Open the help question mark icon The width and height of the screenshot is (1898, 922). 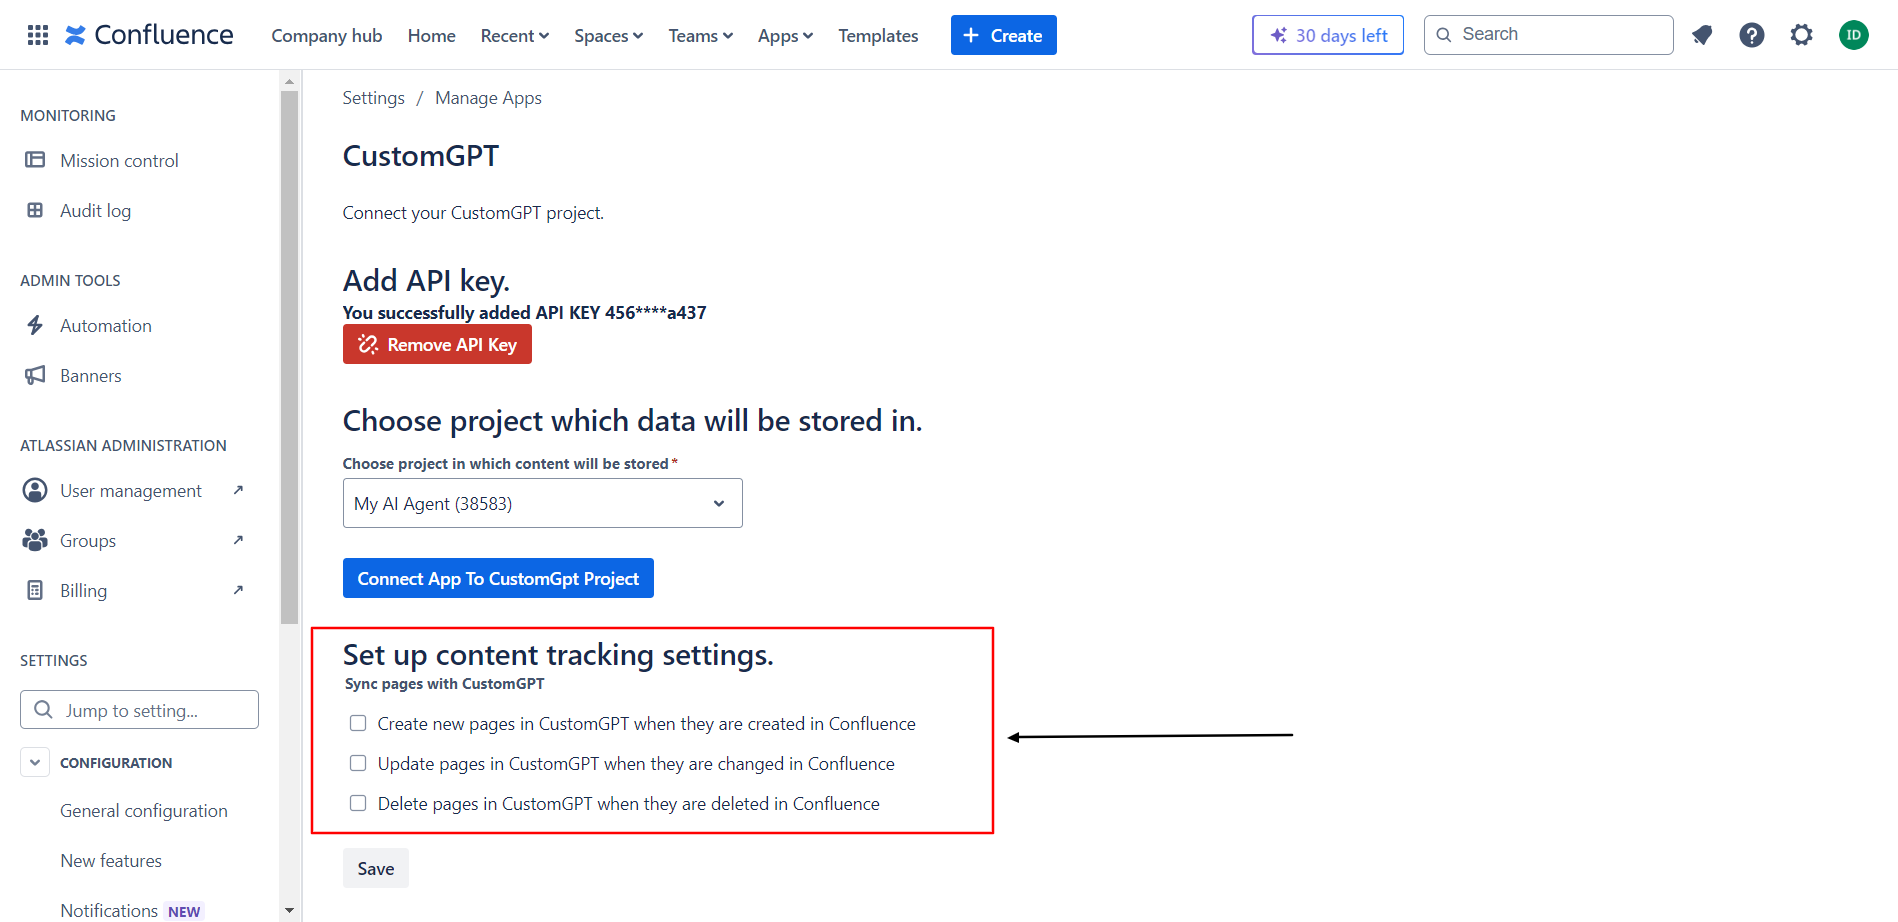[x=1752, y=35]
